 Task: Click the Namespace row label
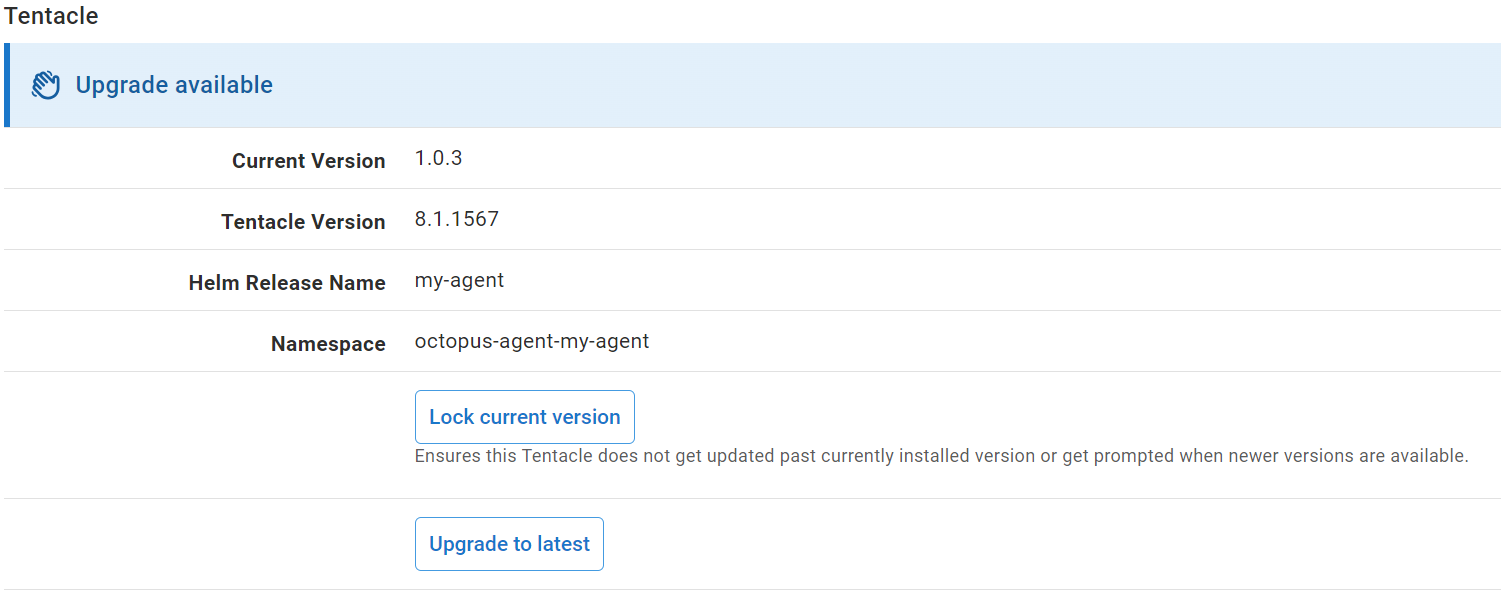328,343
